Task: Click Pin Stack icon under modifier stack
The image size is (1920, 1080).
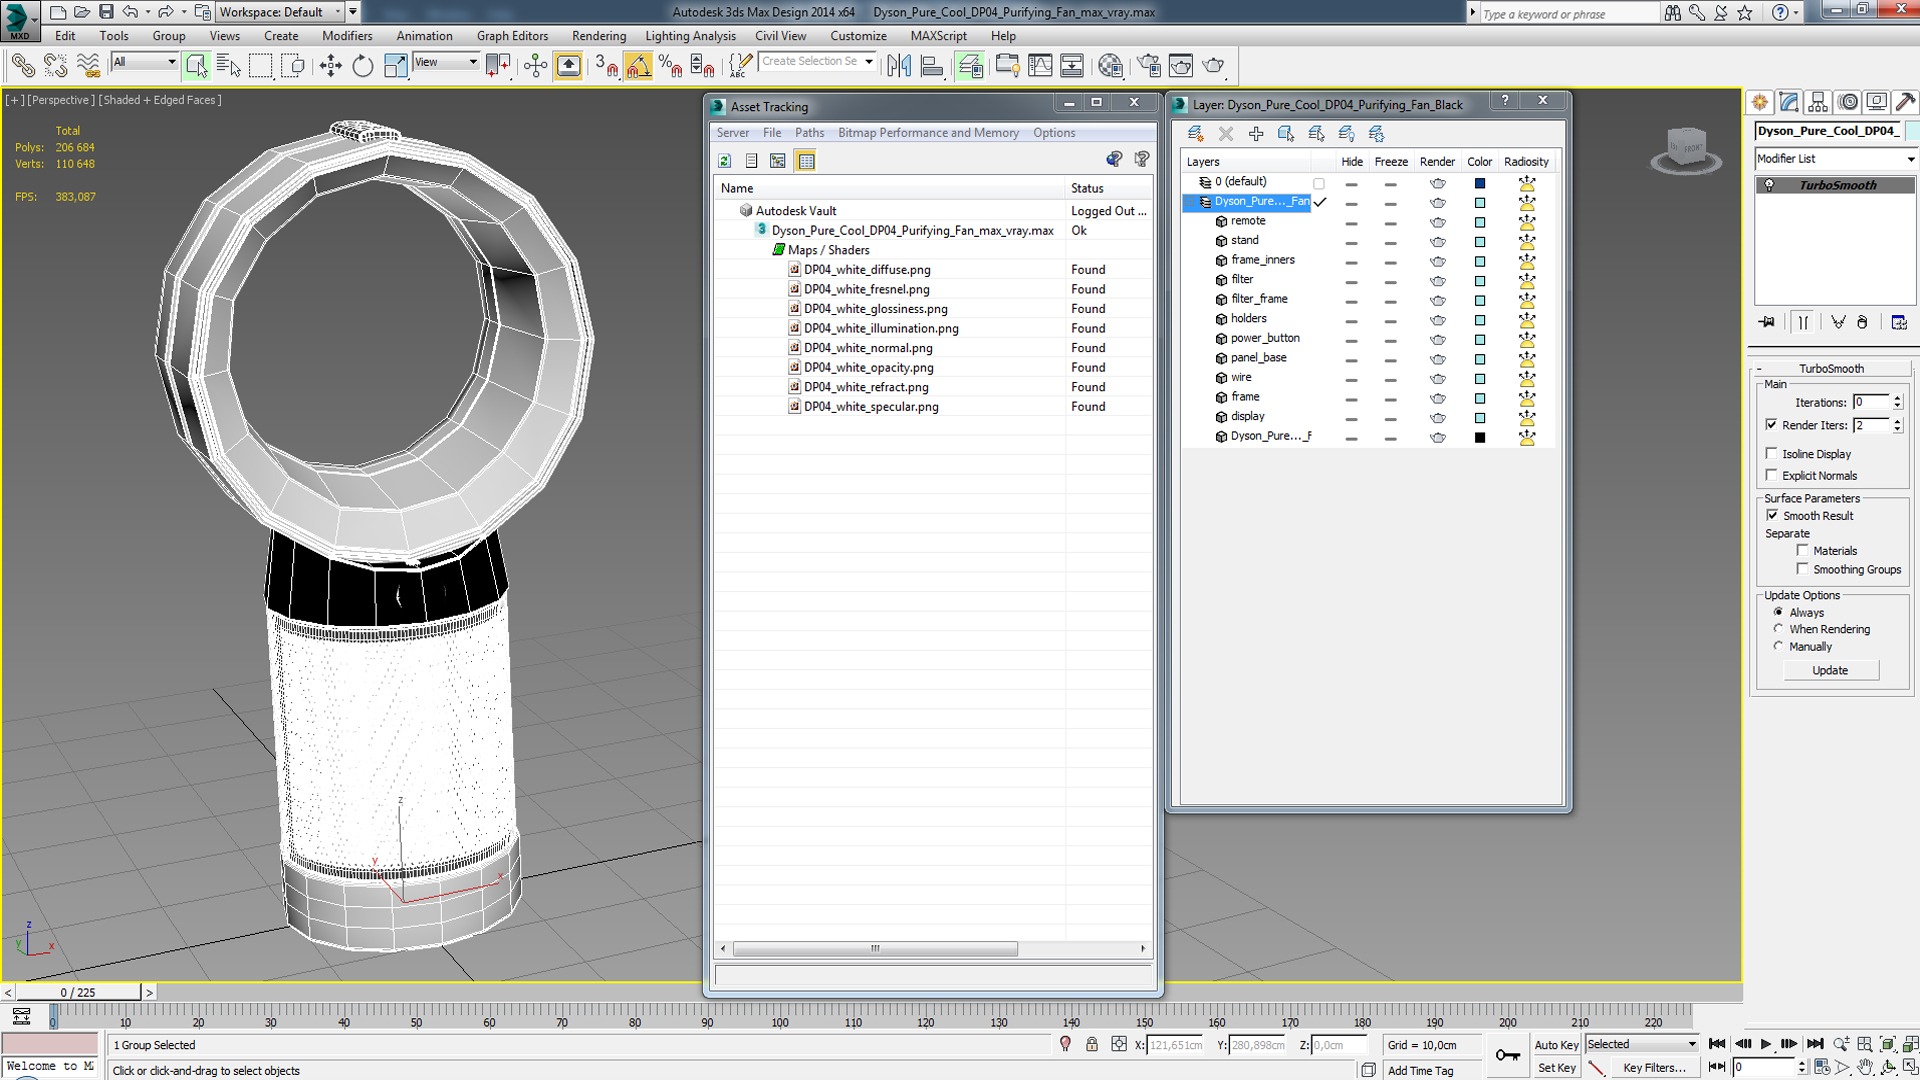Action: click(1767, 322)
